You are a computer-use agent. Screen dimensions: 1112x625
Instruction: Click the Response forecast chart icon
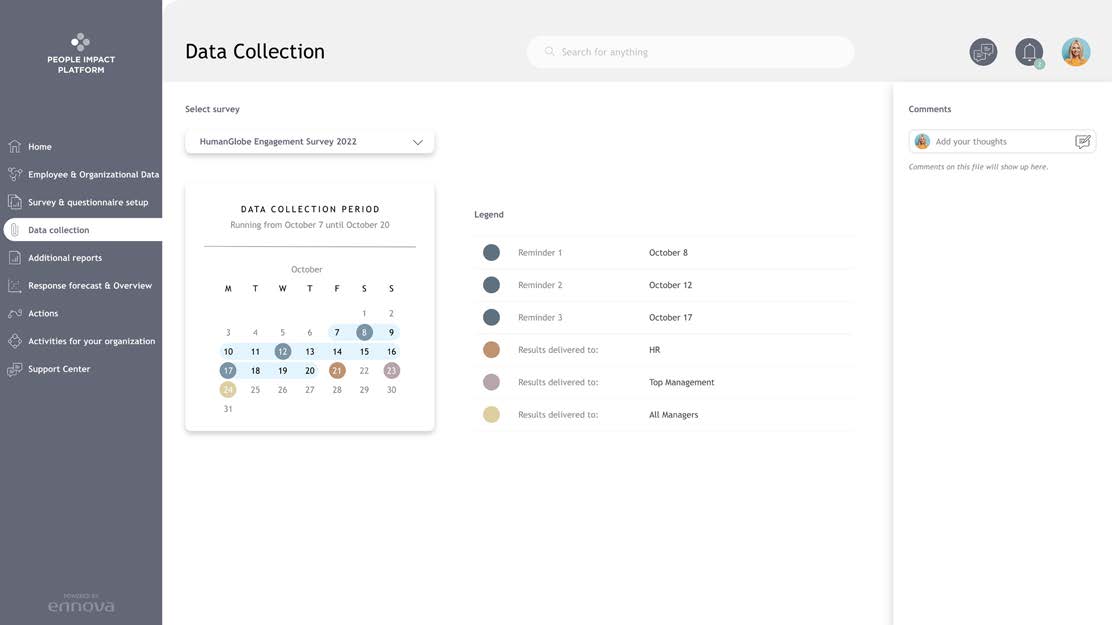tap(14, 286)
